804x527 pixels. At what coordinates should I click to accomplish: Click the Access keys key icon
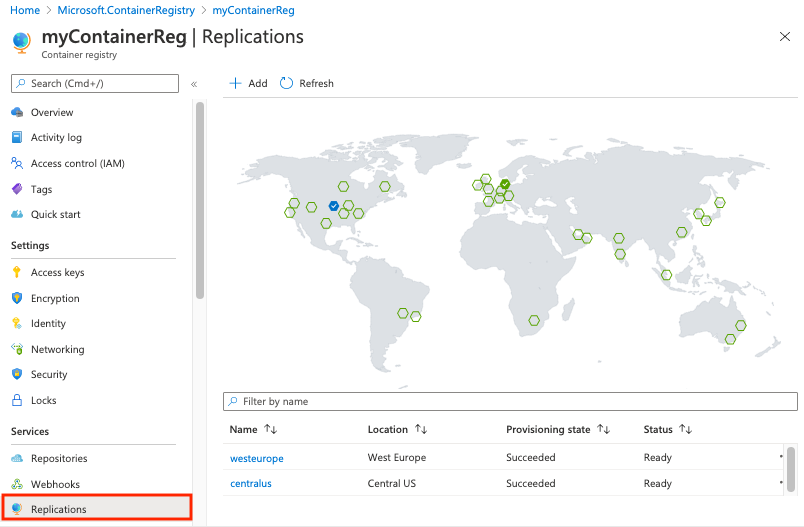tap(17, 272)
